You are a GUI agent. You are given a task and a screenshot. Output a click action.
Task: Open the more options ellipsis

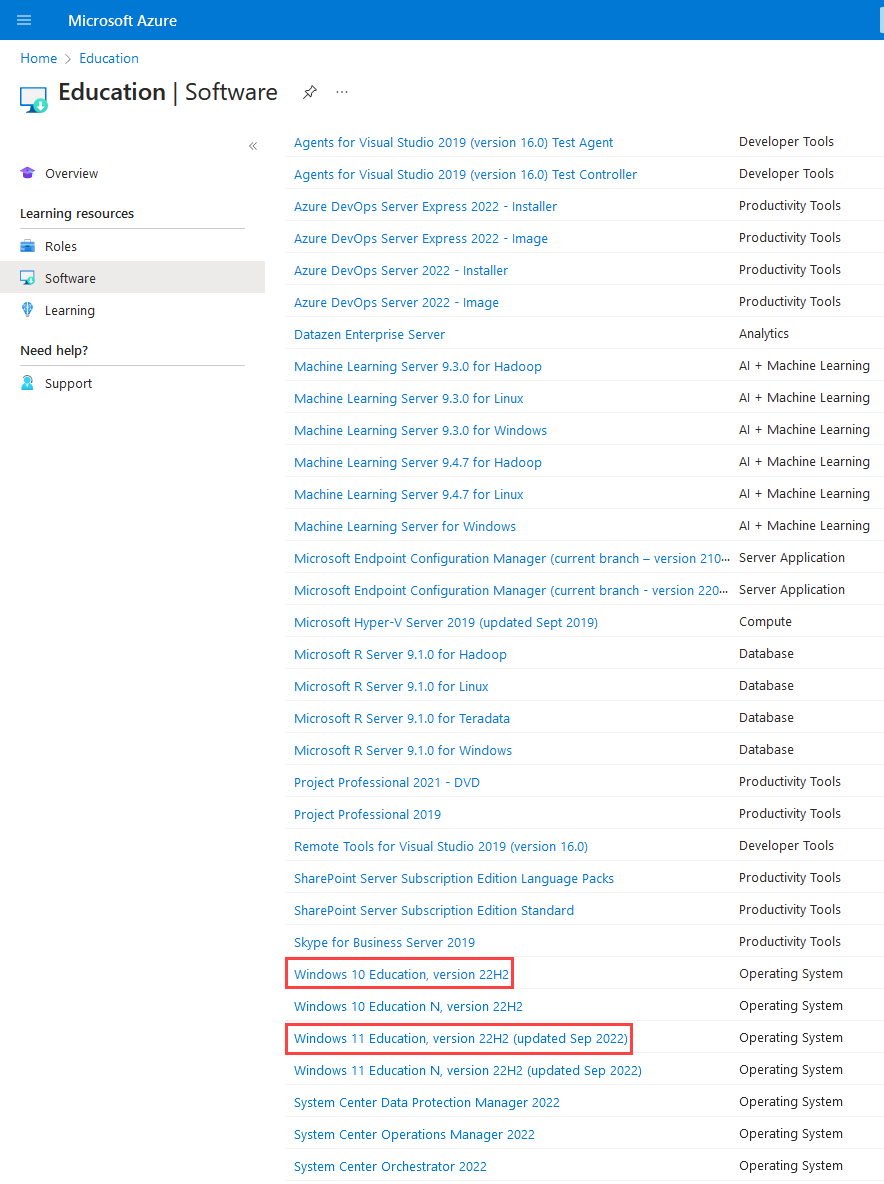click(x=342, y=92)
